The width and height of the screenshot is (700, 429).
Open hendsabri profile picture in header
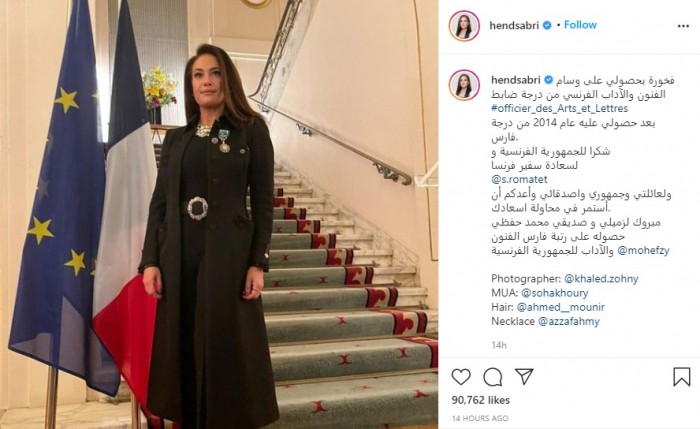tap(464, 26)
